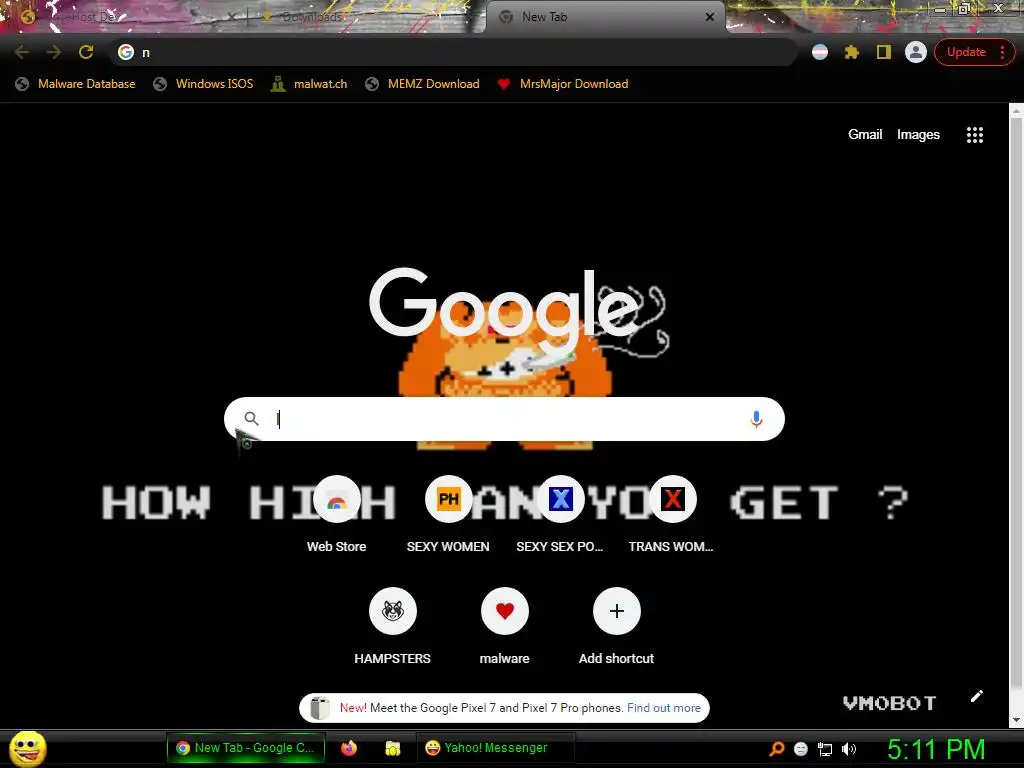
Task: Click the forward navigation arrow
Action: (54, 52)
